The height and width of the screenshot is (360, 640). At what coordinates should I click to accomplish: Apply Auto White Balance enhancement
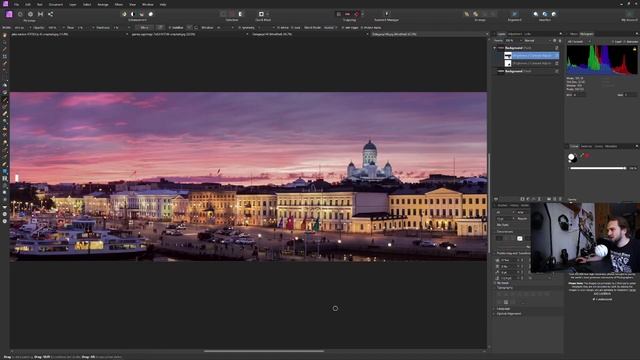pos(151,14)
